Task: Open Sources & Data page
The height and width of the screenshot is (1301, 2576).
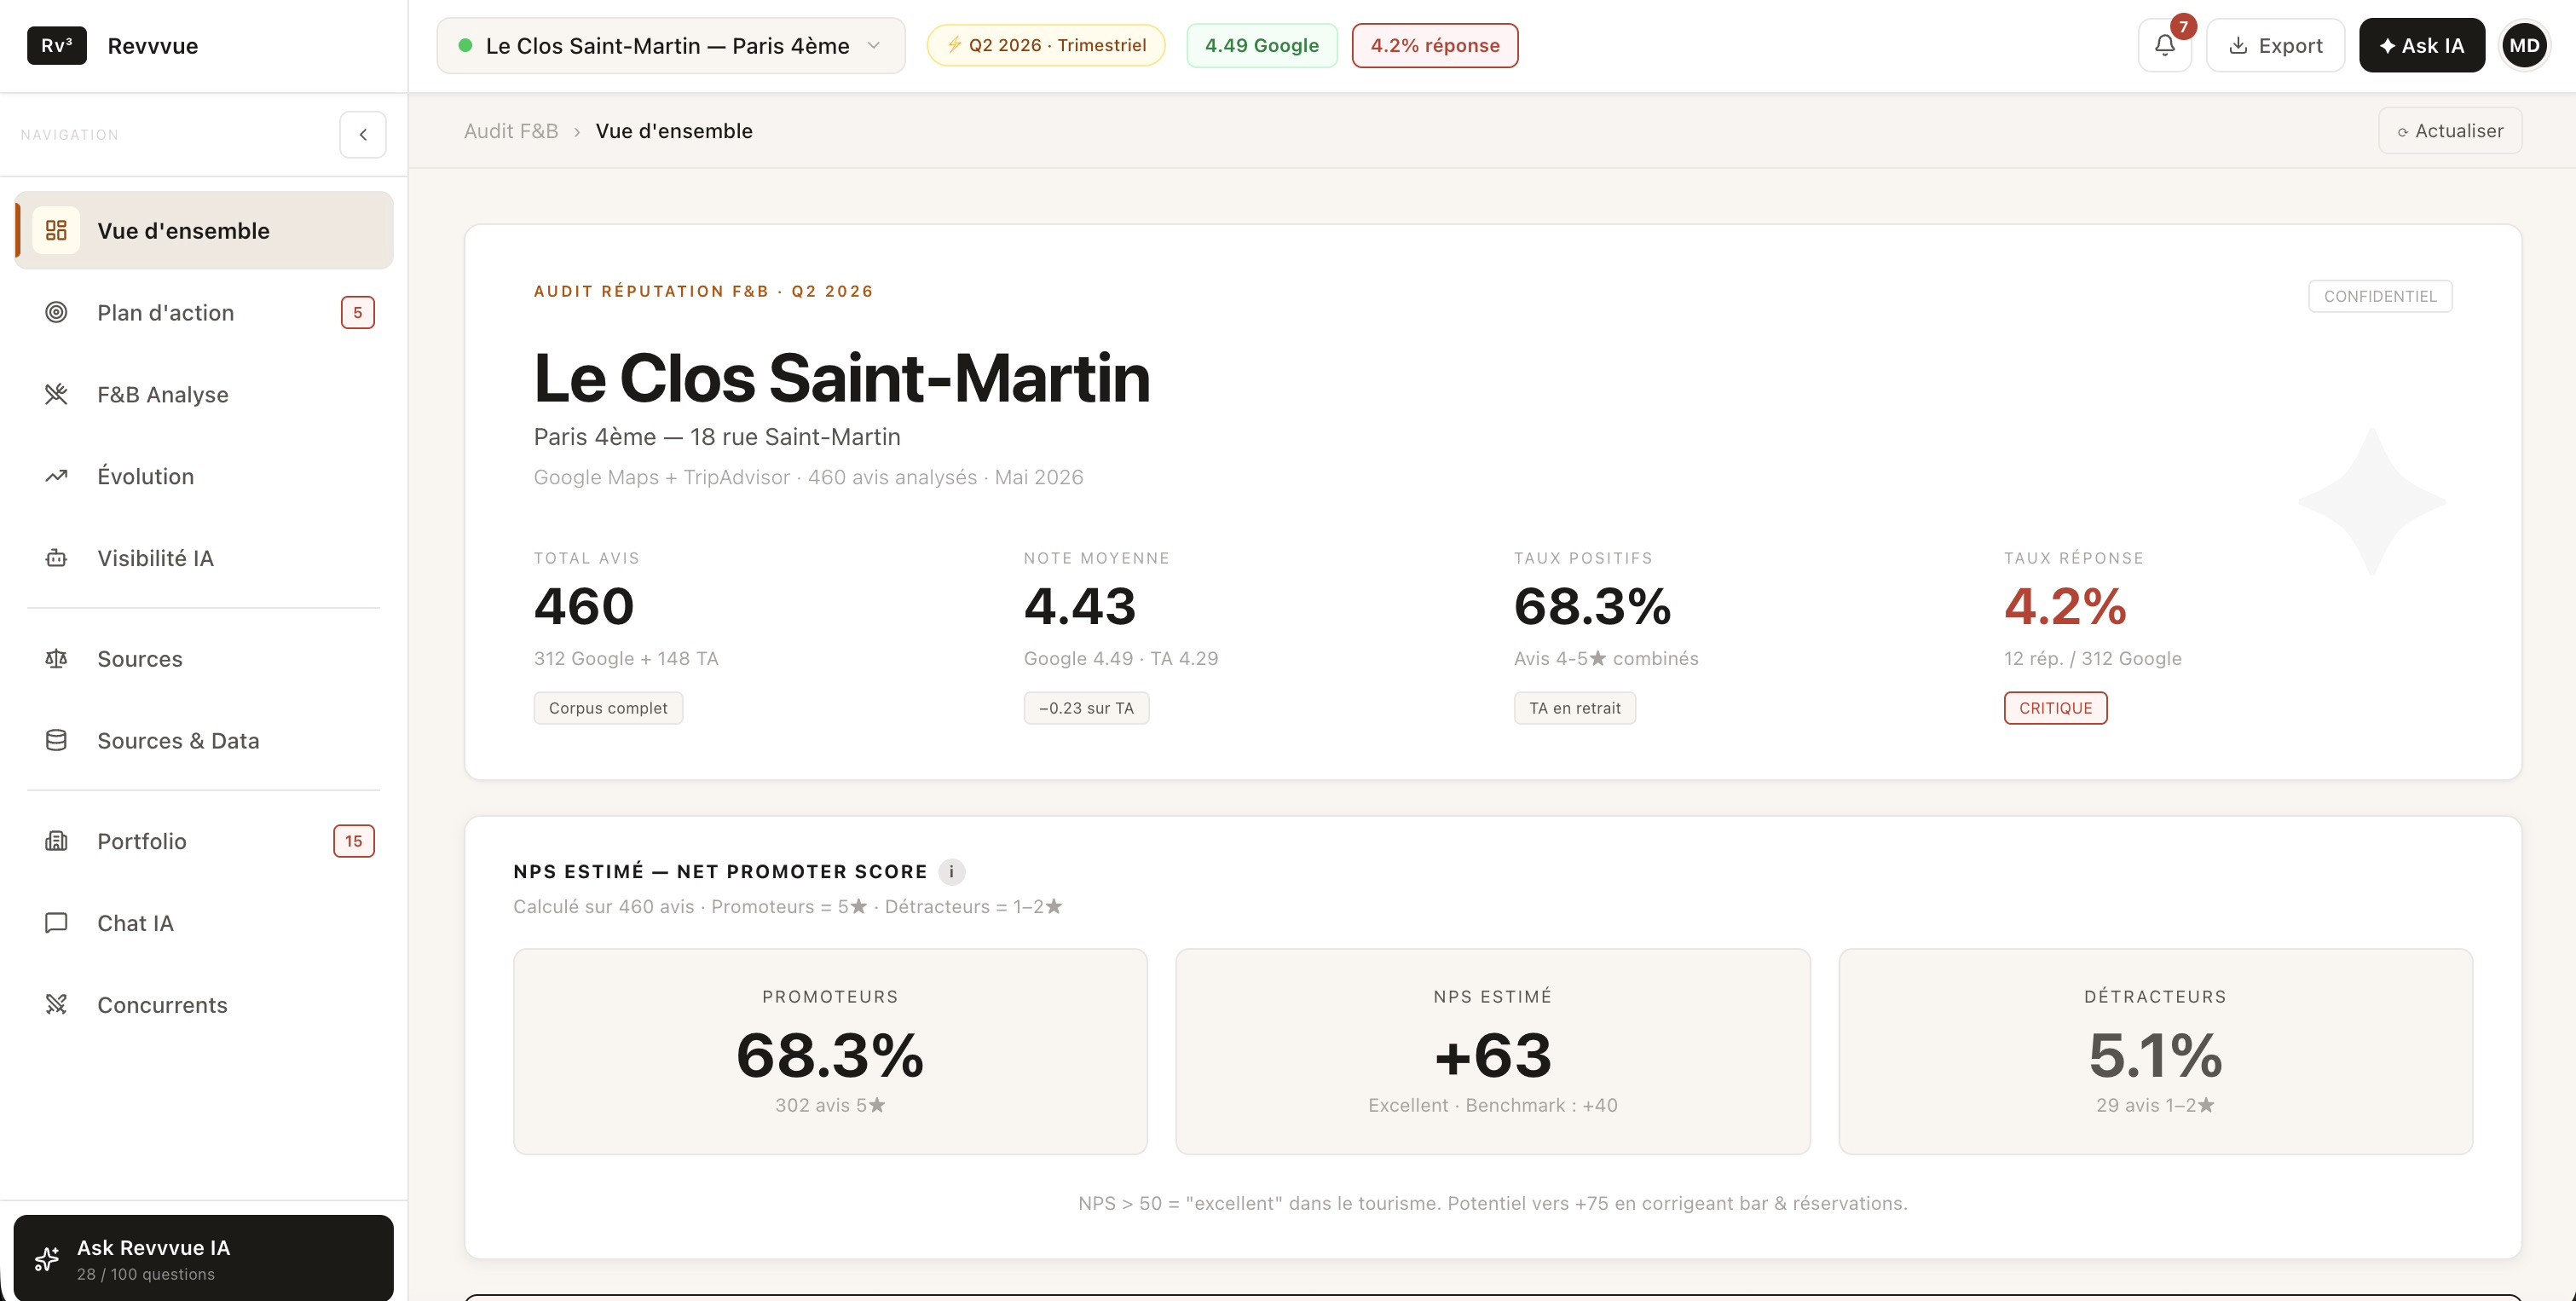Action: [204, 740]
